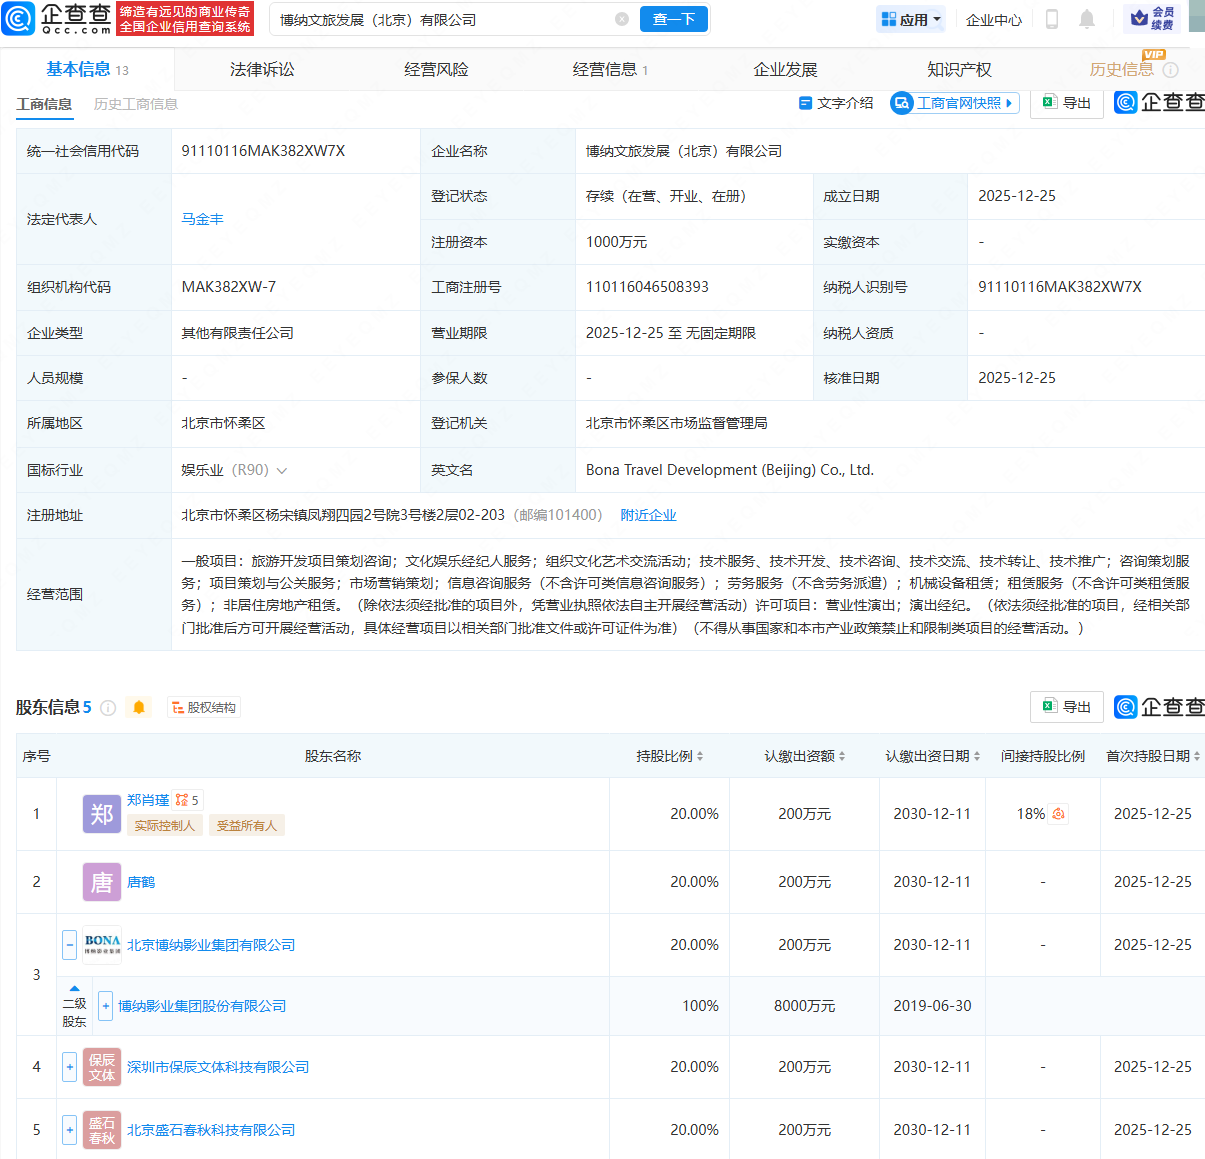Sort by 首次持股日期 column

pyautogui.click(x=1152, y=756)
